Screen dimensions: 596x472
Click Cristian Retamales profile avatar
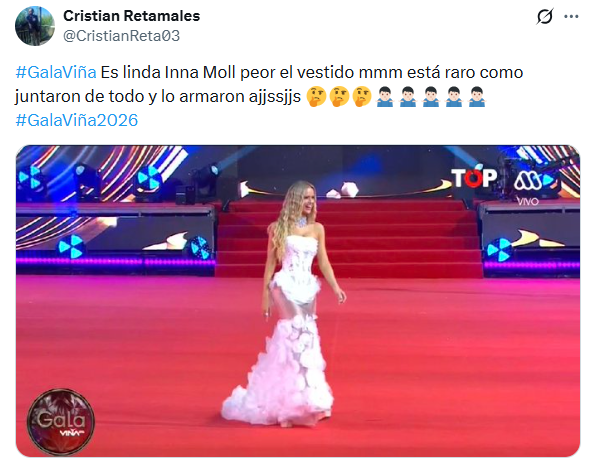(35, 26)
